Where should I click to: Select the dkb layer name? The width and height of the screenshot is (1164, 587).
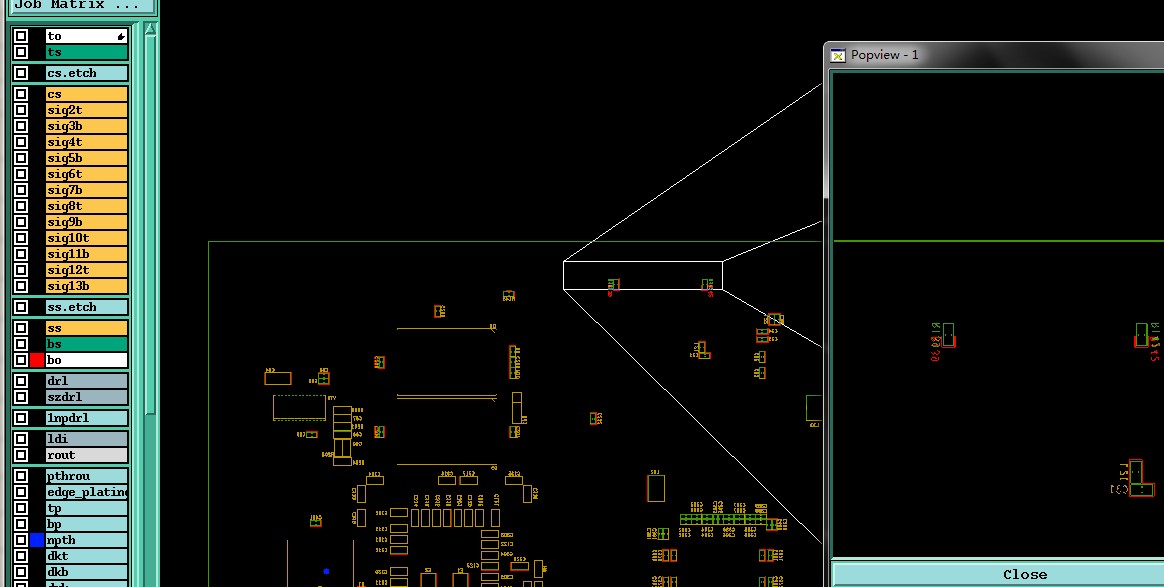[x=87, y=572]
